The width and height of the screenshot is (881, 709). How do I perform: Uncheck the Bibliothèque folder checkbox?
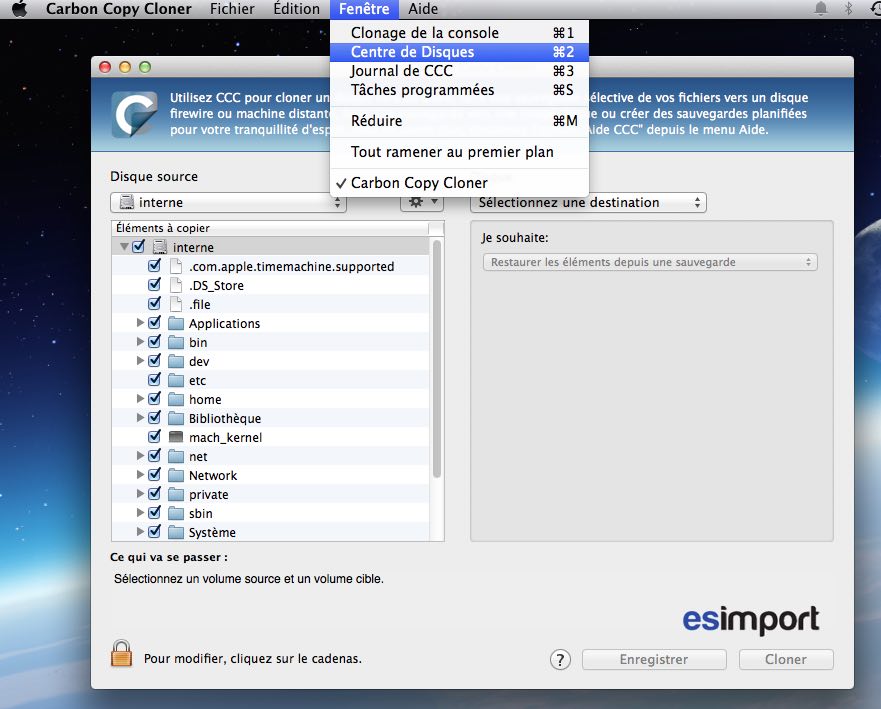[155, 418]
